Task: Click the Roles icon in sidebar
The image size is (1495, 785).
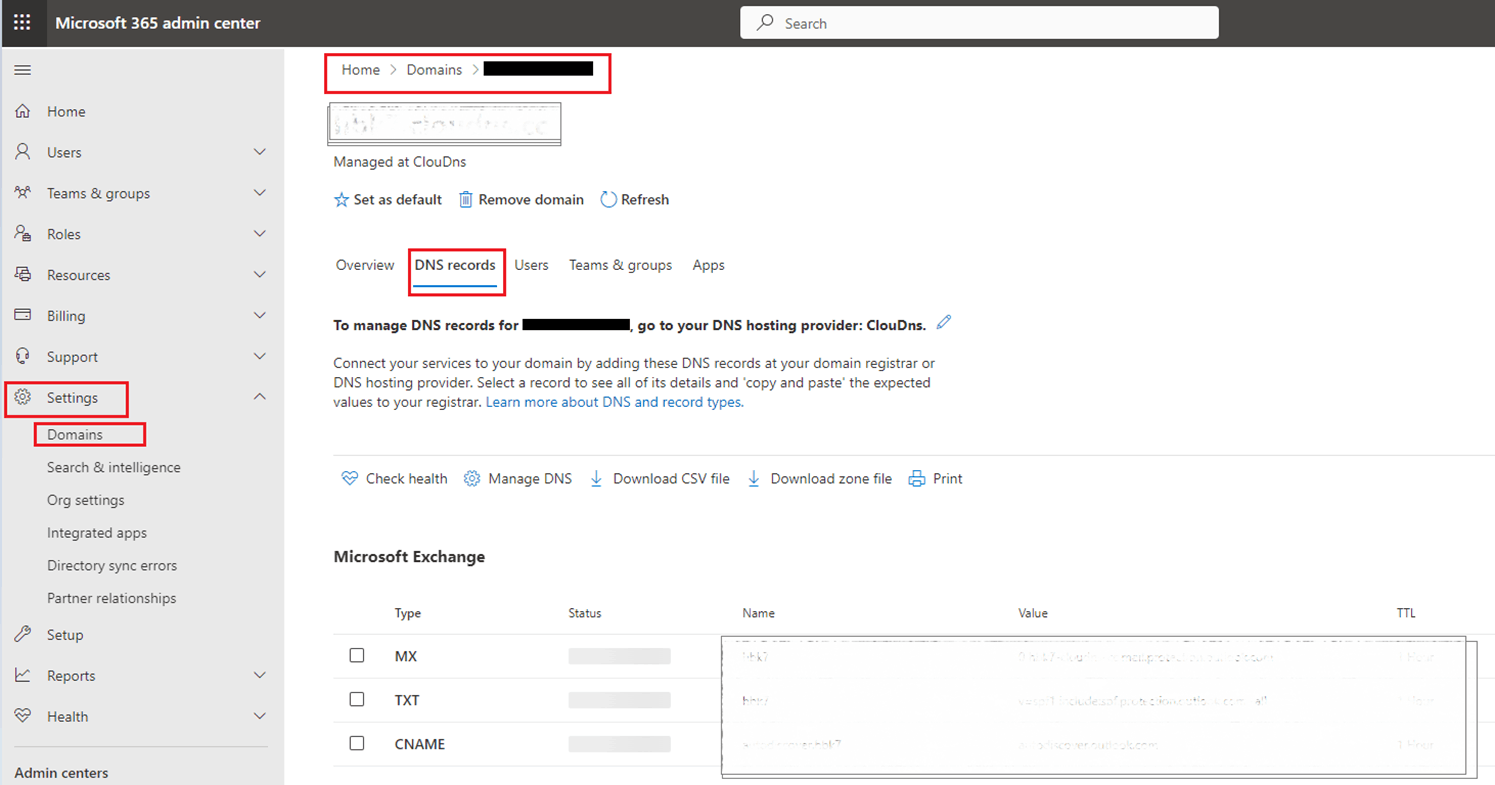Action: pyautogui.click(x=23, y=234)
